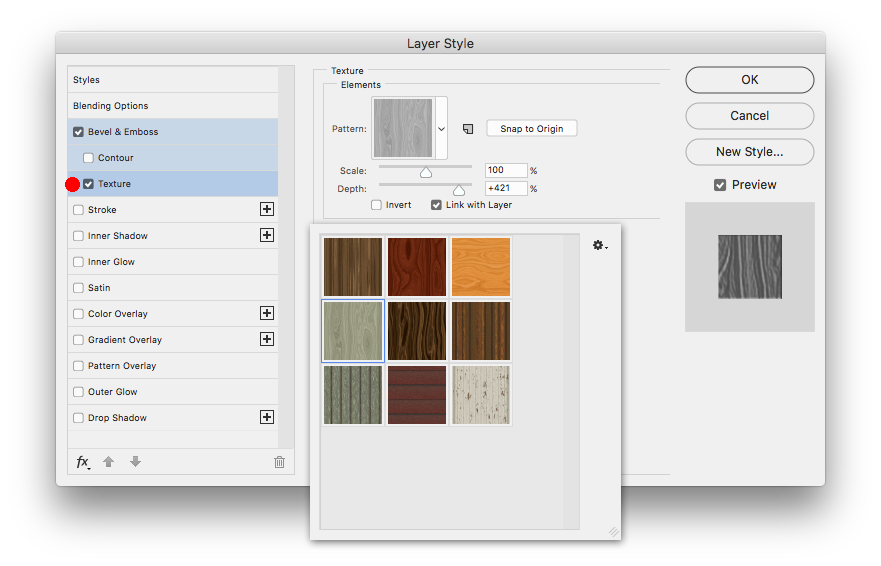Click the Depth slider handle
Screen dimensions: 881x566
click(x=459, y=190)
